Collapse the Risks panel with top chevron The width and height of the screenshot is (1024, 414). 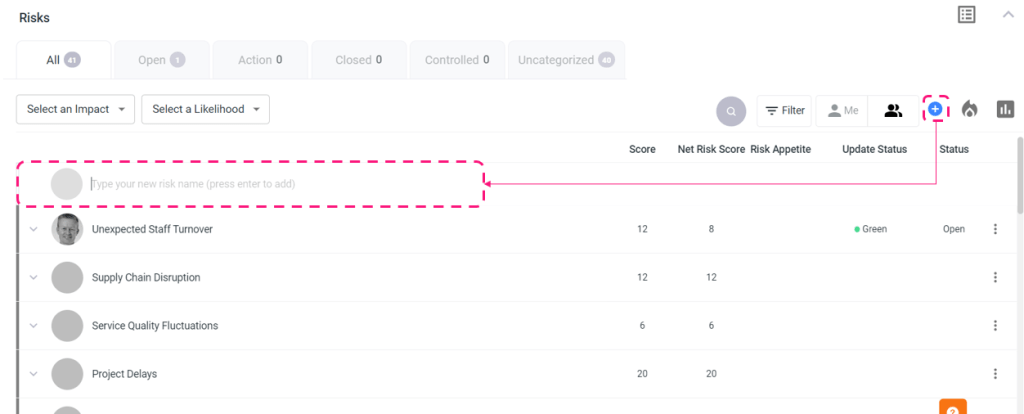coord(1008,14)
